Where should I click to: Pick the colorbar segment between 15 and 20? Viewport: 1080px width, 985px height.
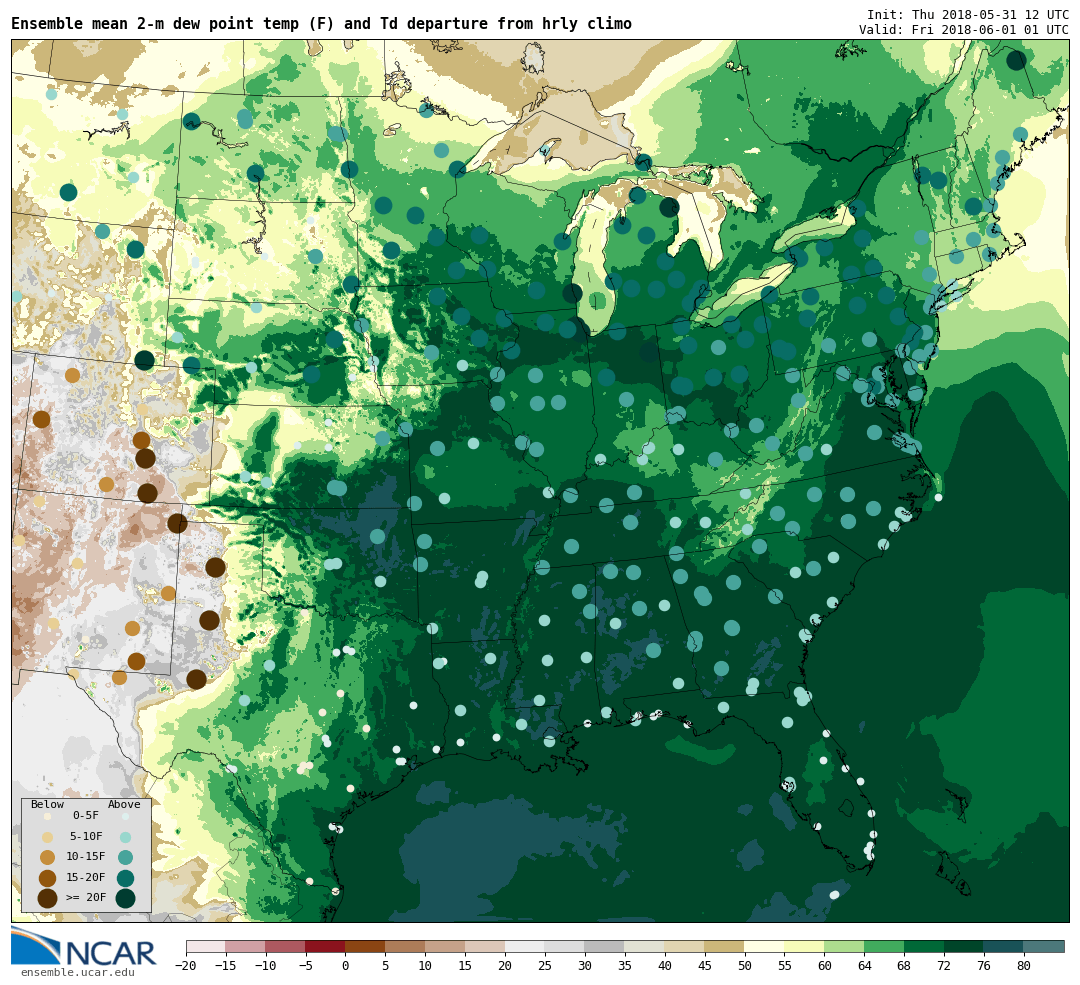486,946
